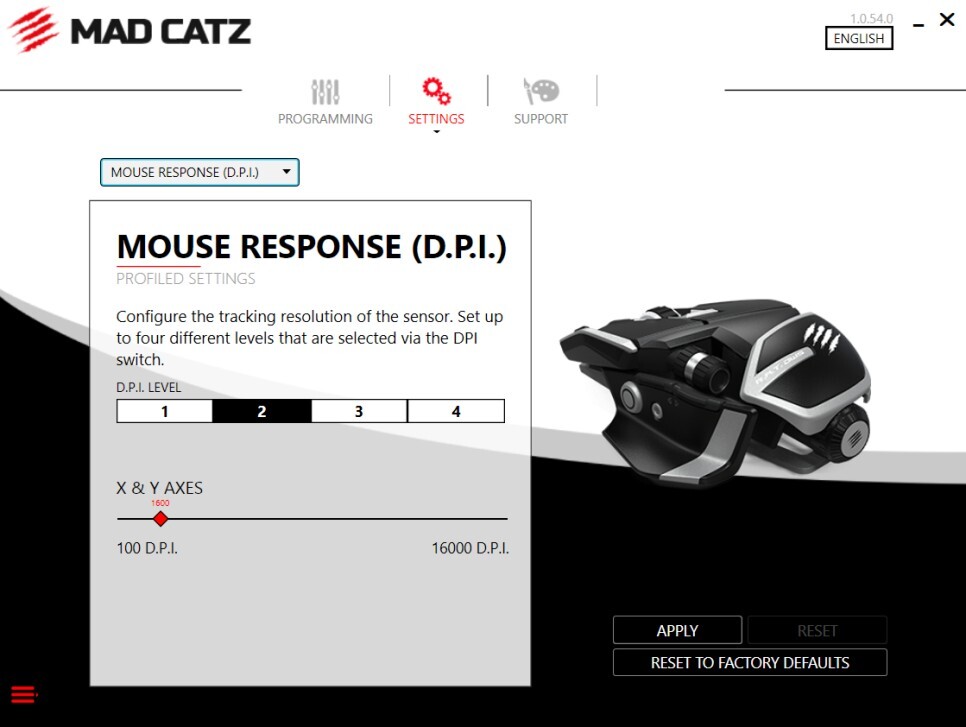Screen dimensions: 966x727
Task: Click the Mad Catz logo
Action: click(129, 30)
